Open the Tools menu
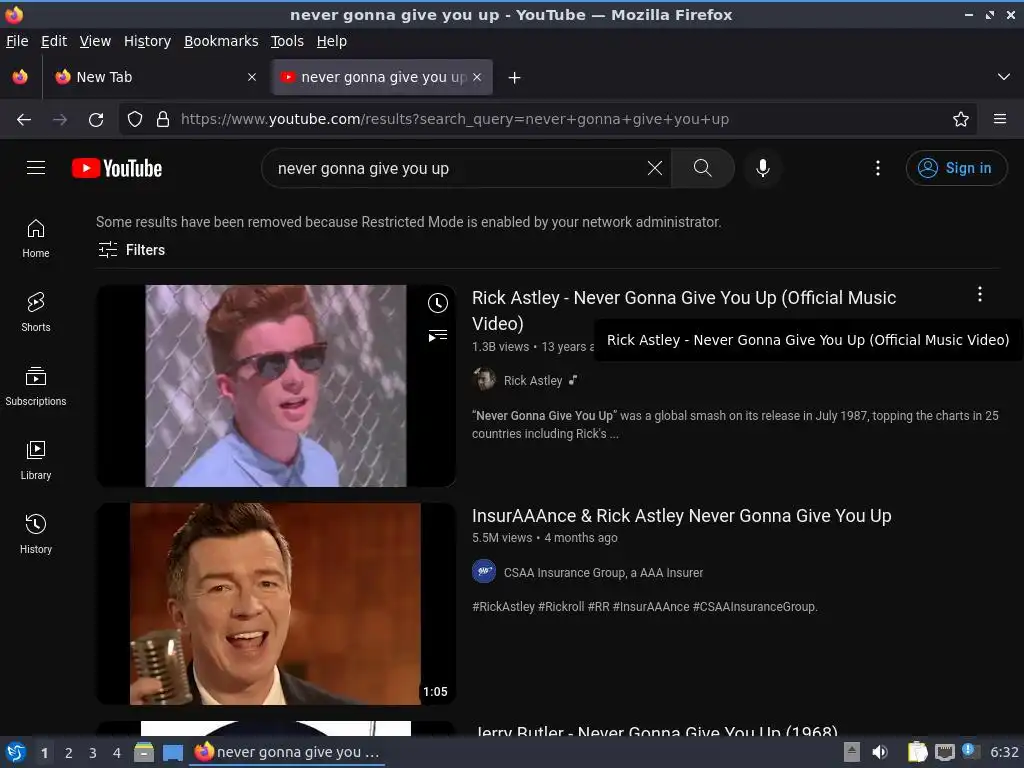 (x=287, y=41)
